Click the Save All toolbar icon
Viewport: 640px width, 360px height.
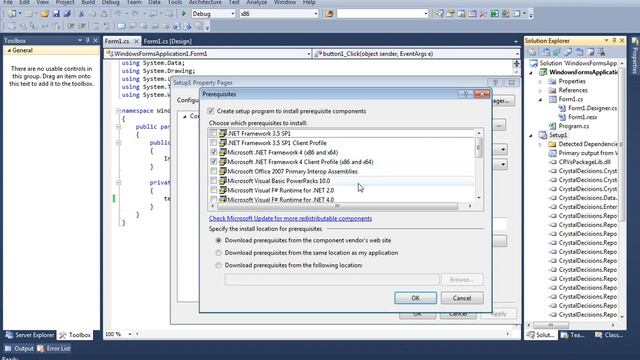67,14
